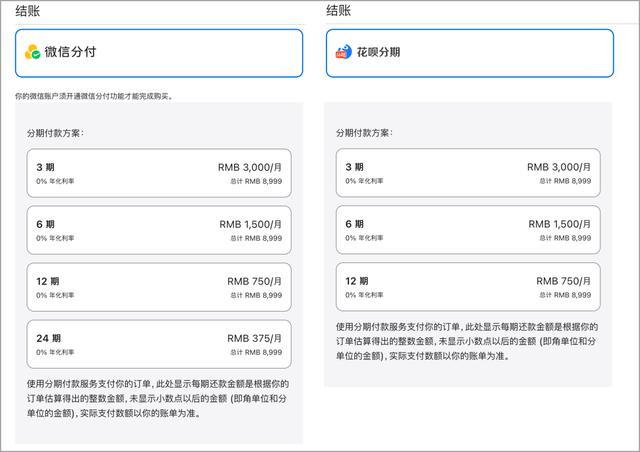Click RMB 3,000/月 in the 花呗分期 panel
Image resolution: width=640 pixels, height=452 pixels.
[559, 167]
